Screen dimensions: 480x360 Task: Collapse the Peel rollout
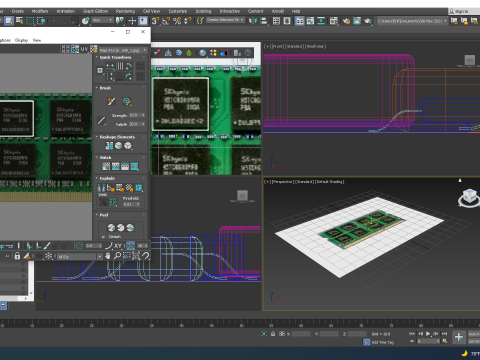tap(104, 215)
